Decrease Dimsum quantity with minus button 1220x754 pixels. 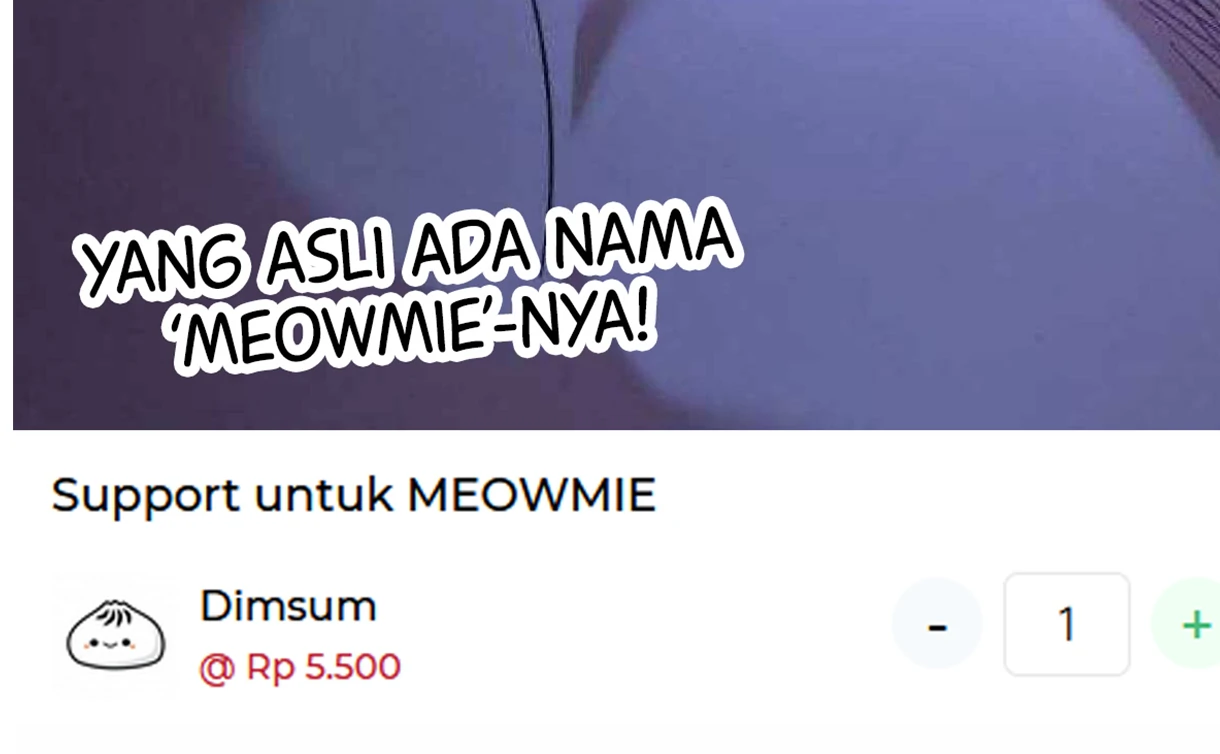(937, 624)
